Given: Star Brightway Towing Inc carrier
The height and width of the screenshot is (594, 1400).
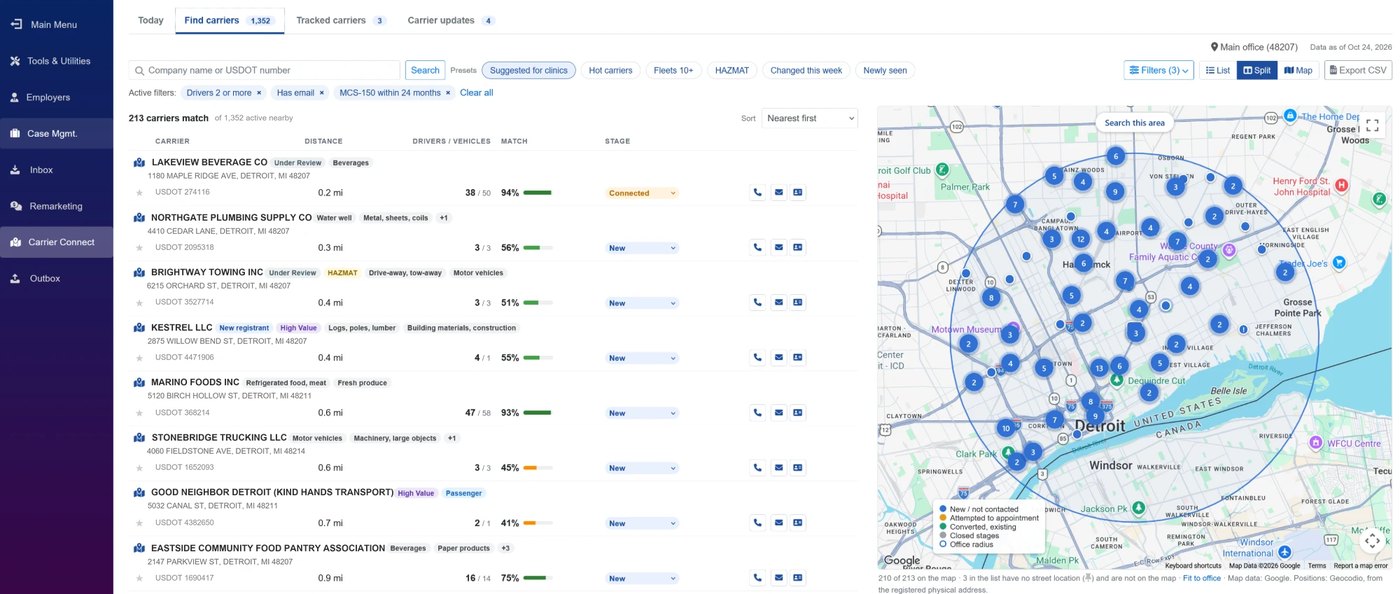Looking at the screenshot, I should (x=139, y=302).
